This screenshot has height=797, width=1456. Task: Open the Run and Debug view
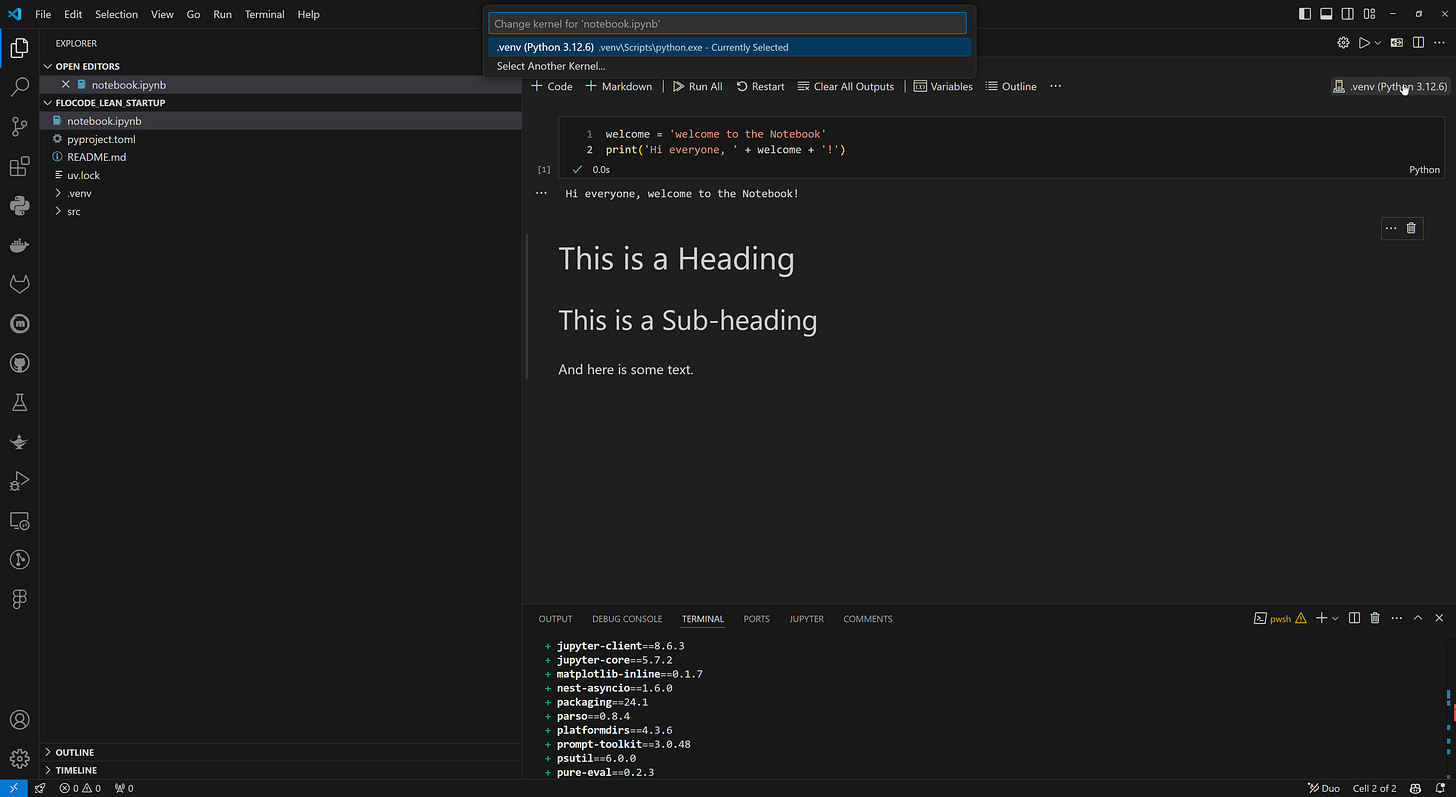19,481
